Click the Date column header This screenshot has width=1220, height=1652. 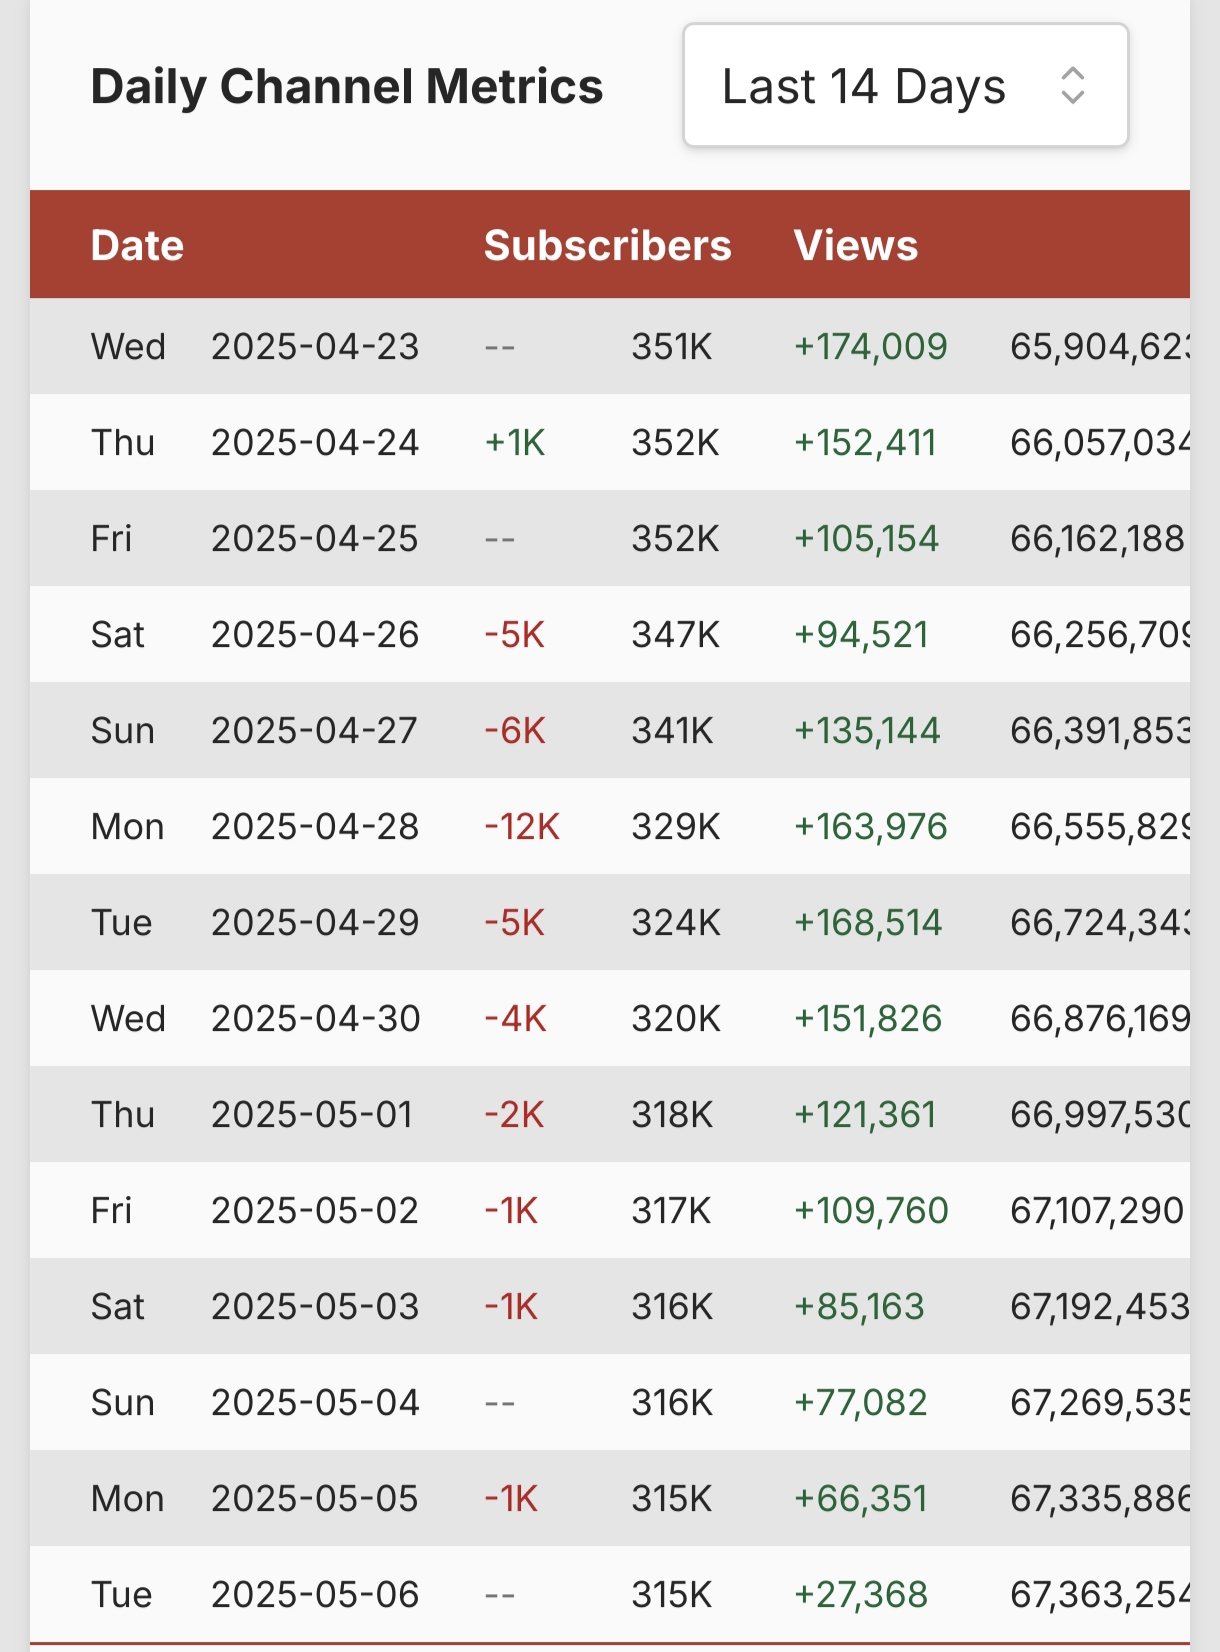pyautogui.click(x=137, y=246)
